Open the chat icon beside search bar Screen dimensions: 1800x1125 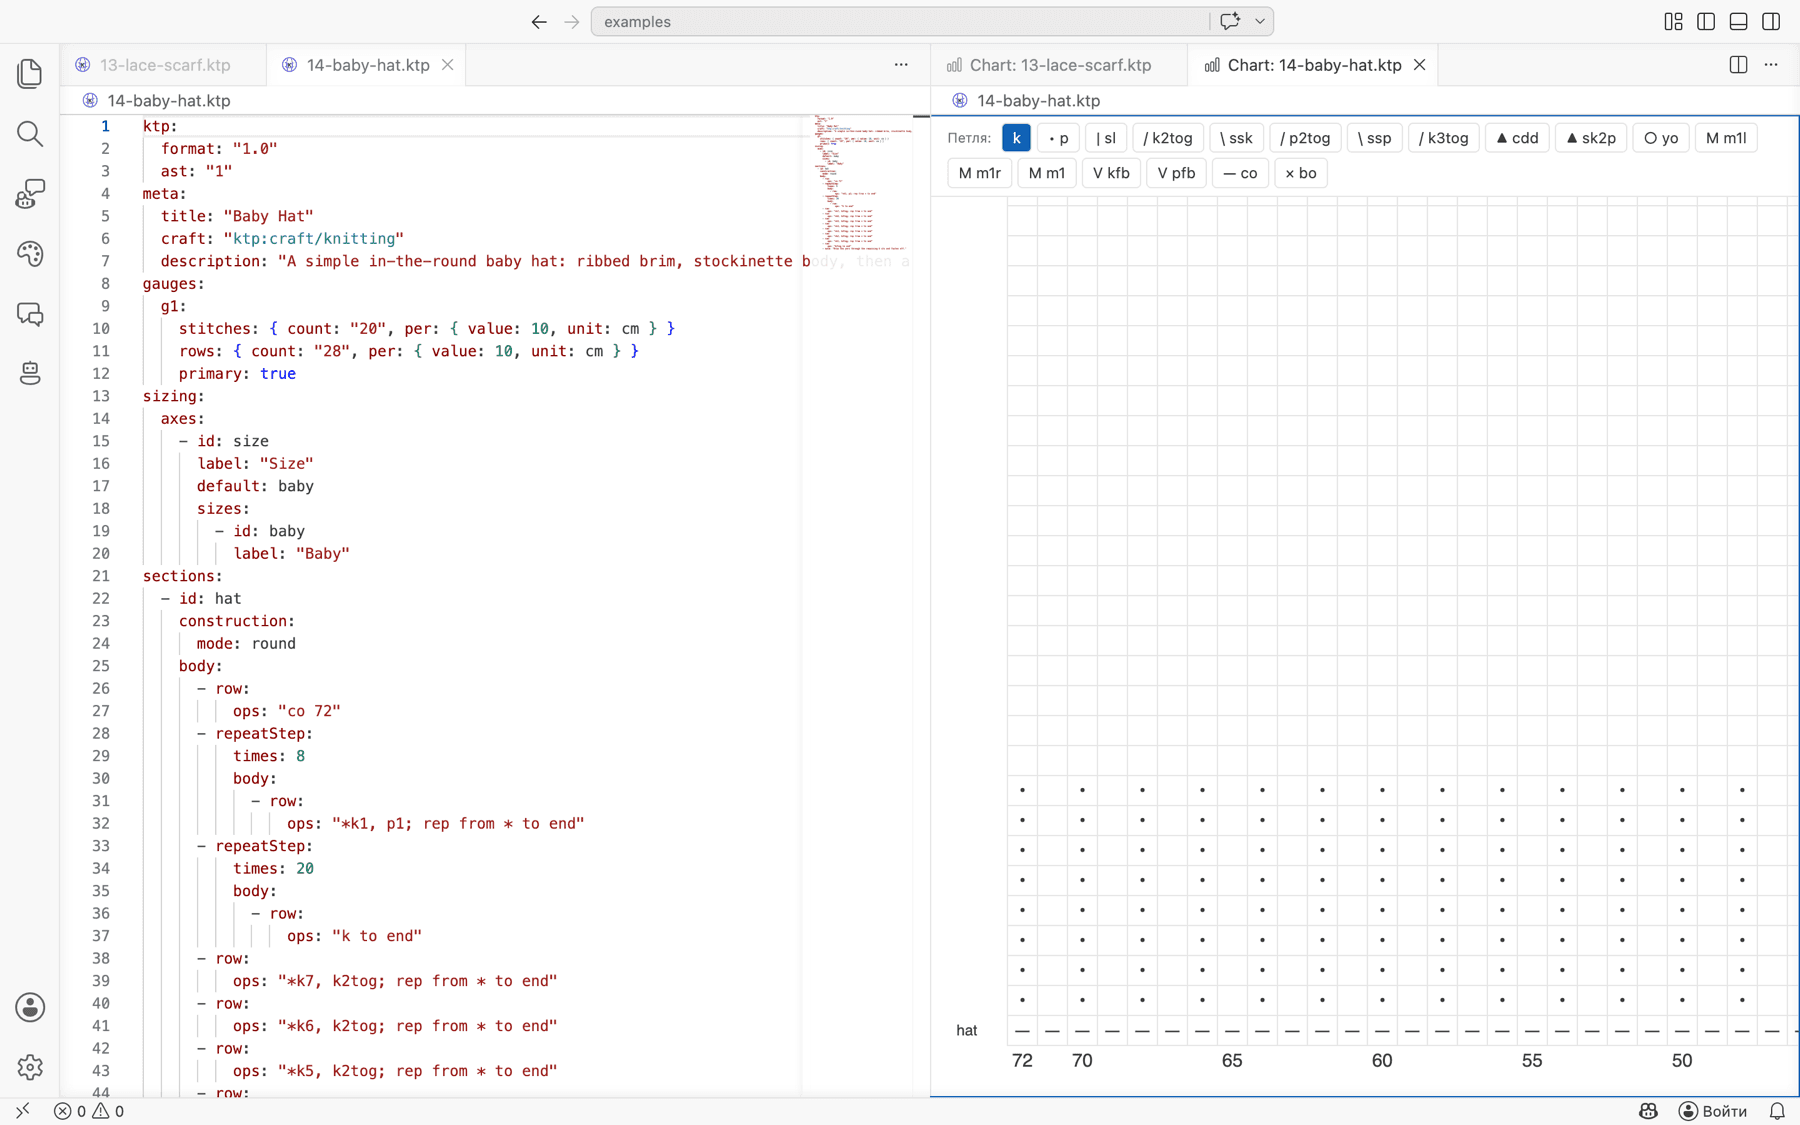(x=1230, y=21)
